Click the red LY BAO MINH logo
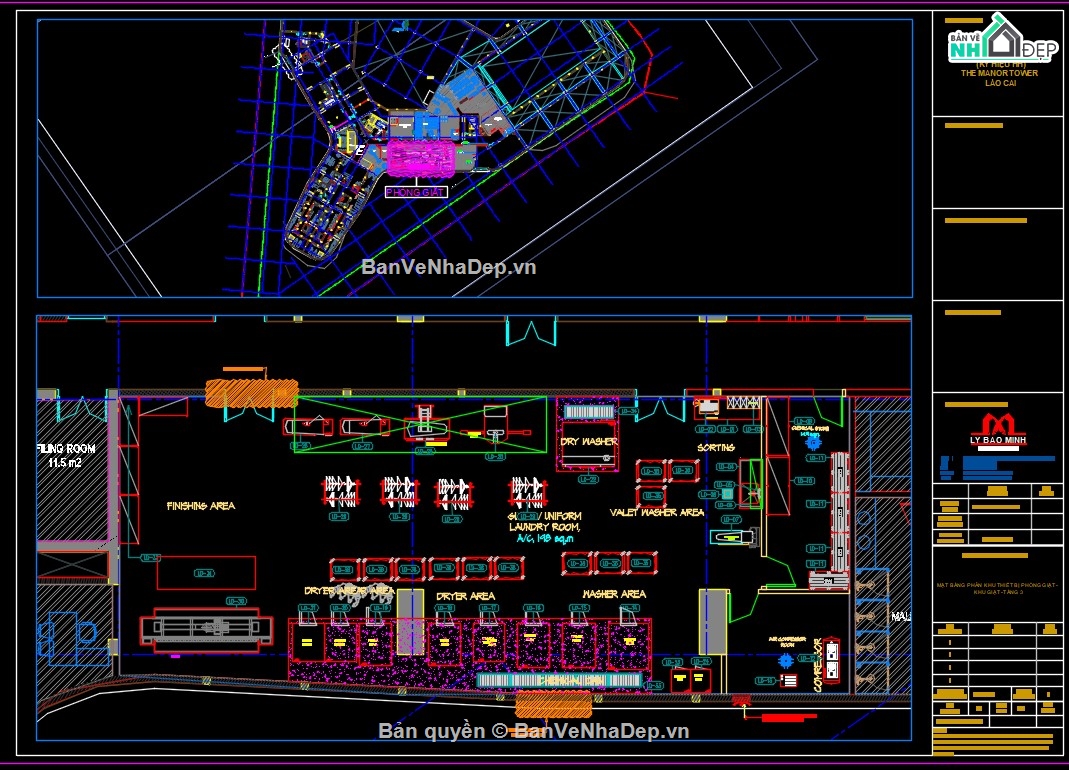 tap(999, 425)
